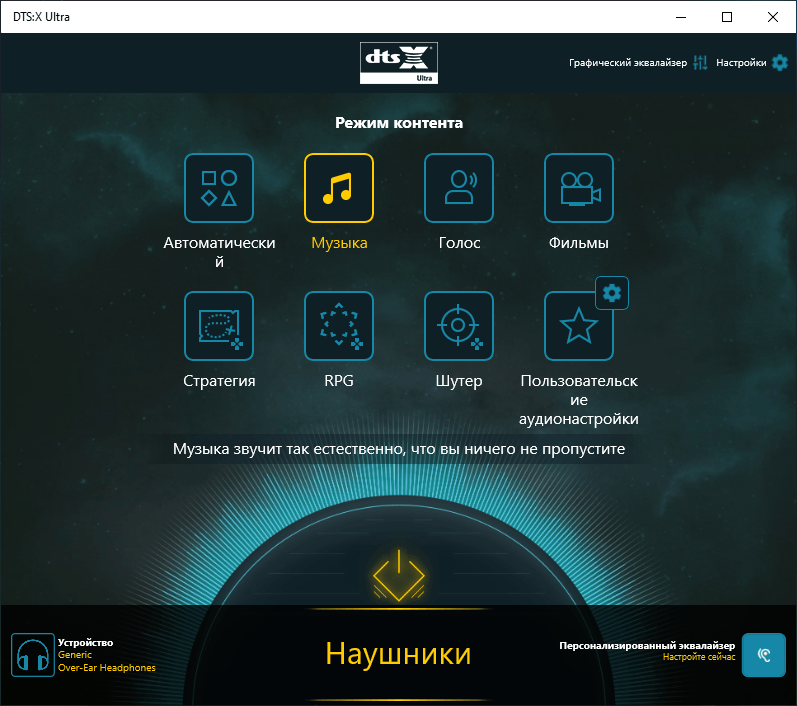Click the Устройство heading

tap(85, 642)
